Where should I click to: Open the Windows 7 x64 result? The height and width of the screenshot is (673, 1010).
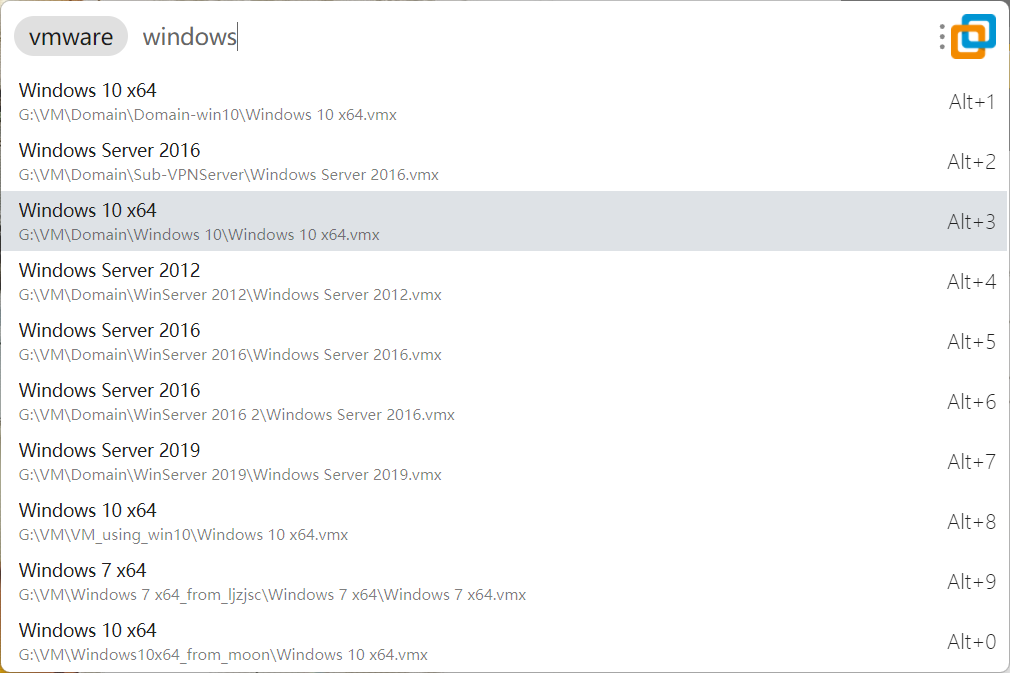tap(504, 580)
